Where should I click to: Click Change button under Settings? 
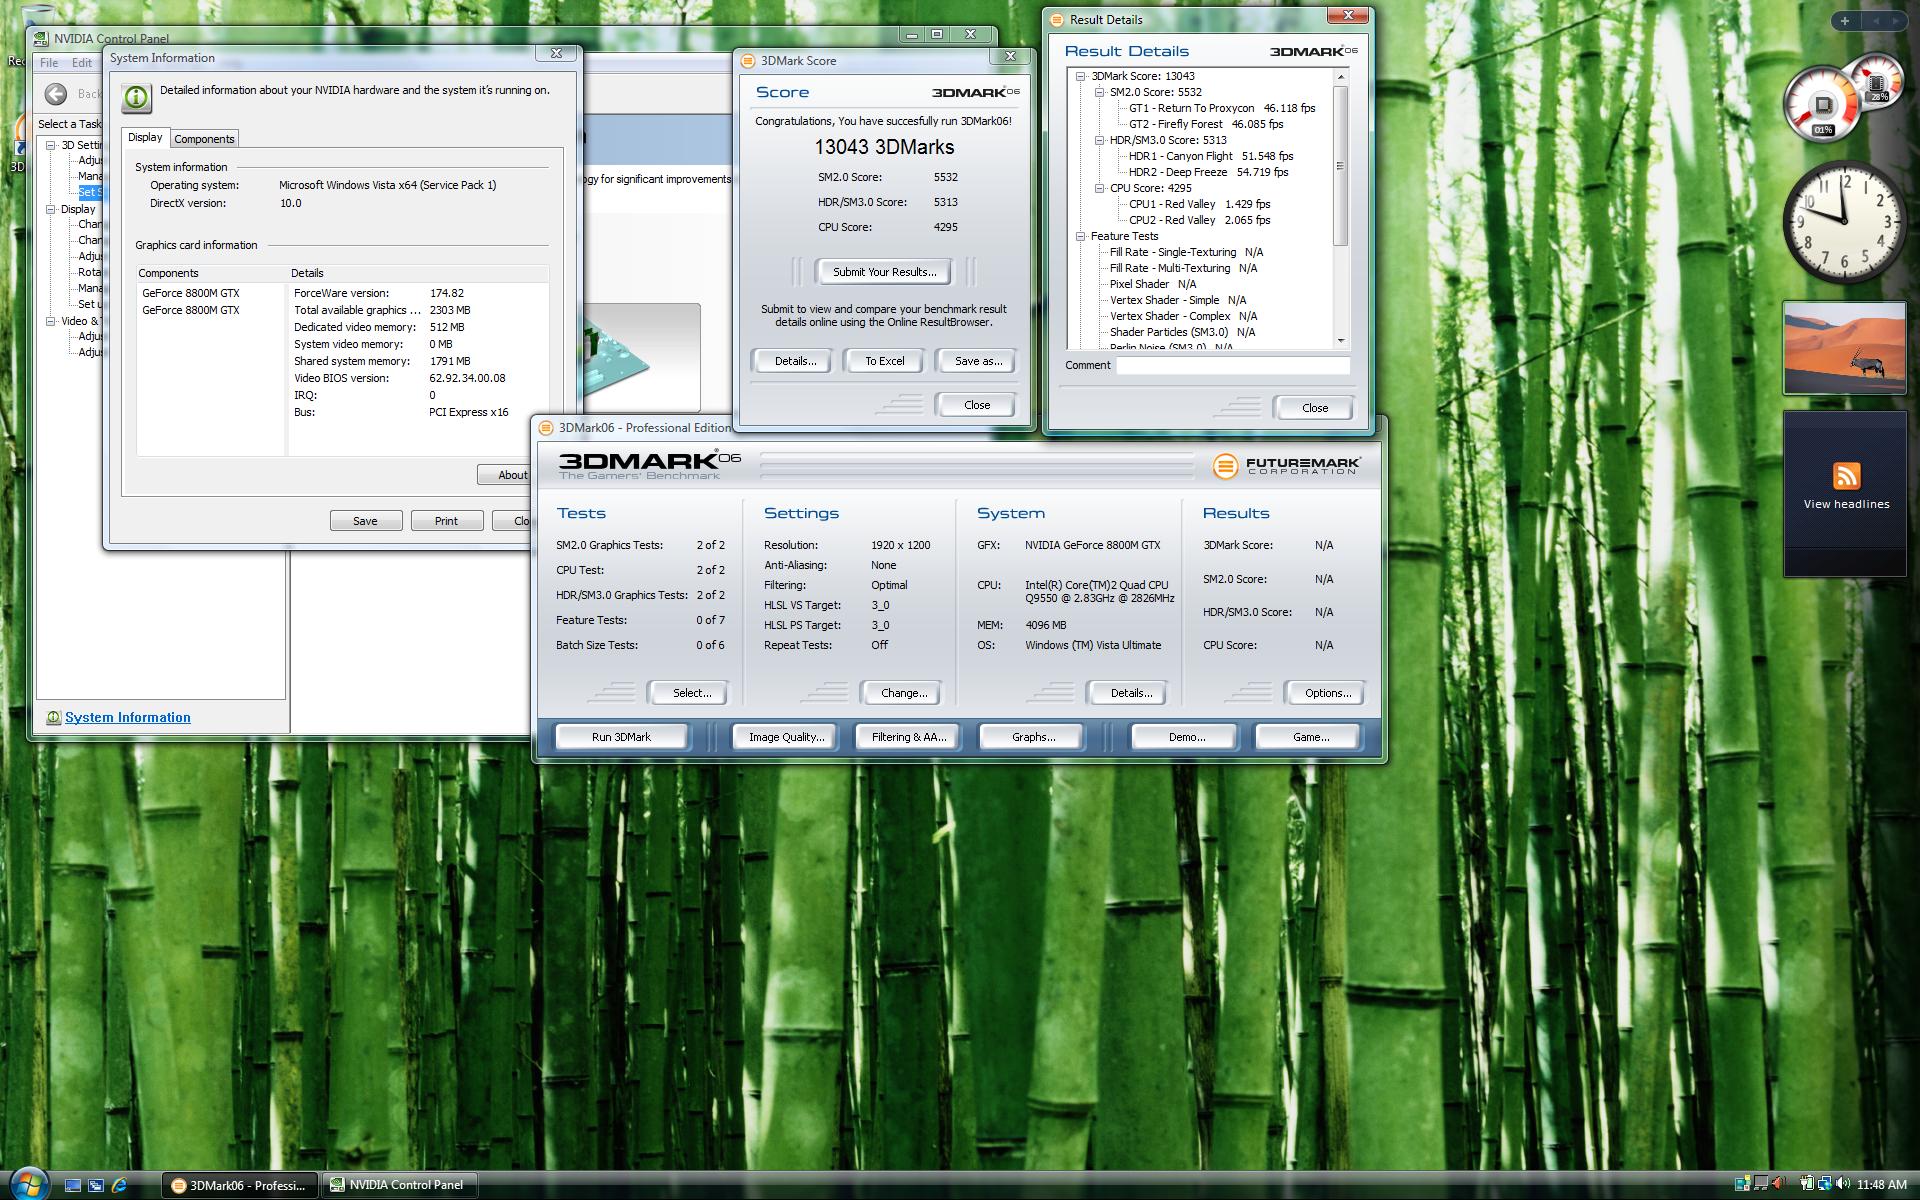coord(903,693)
